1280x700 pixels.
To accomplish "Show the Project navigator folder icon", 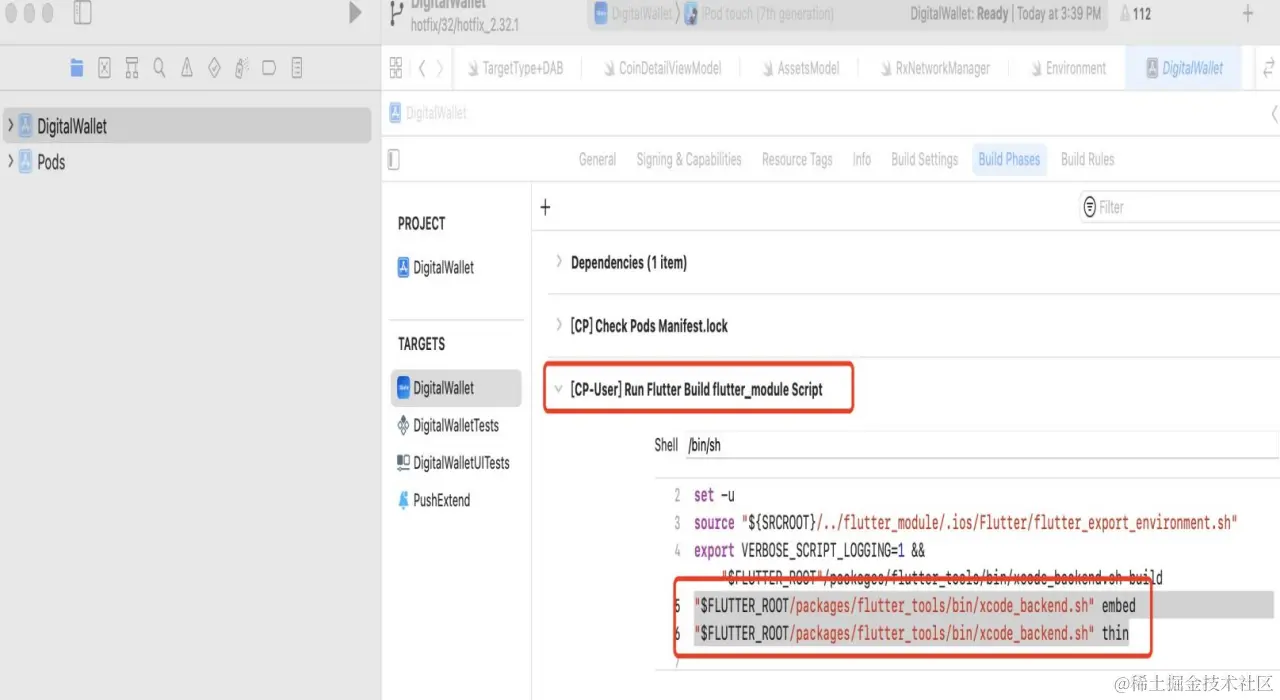I will pyautogui.click(x=77, y=68).
